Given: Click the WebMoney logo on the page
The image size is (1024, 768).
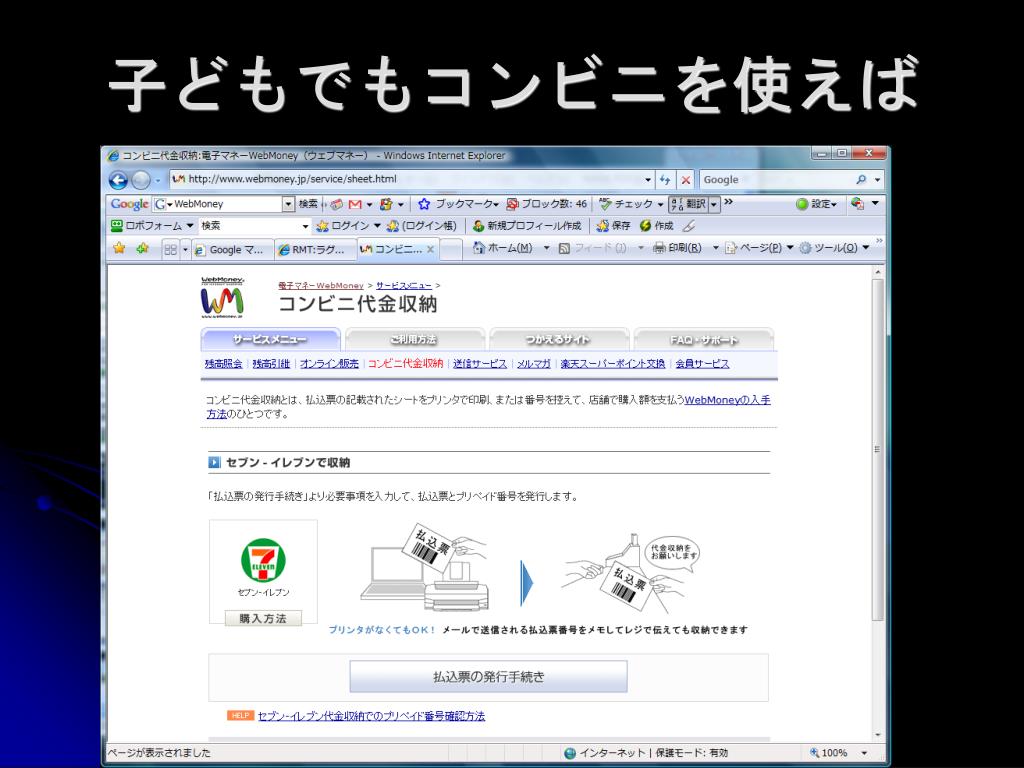Looking at the screenshot, I should coord(222,297).
